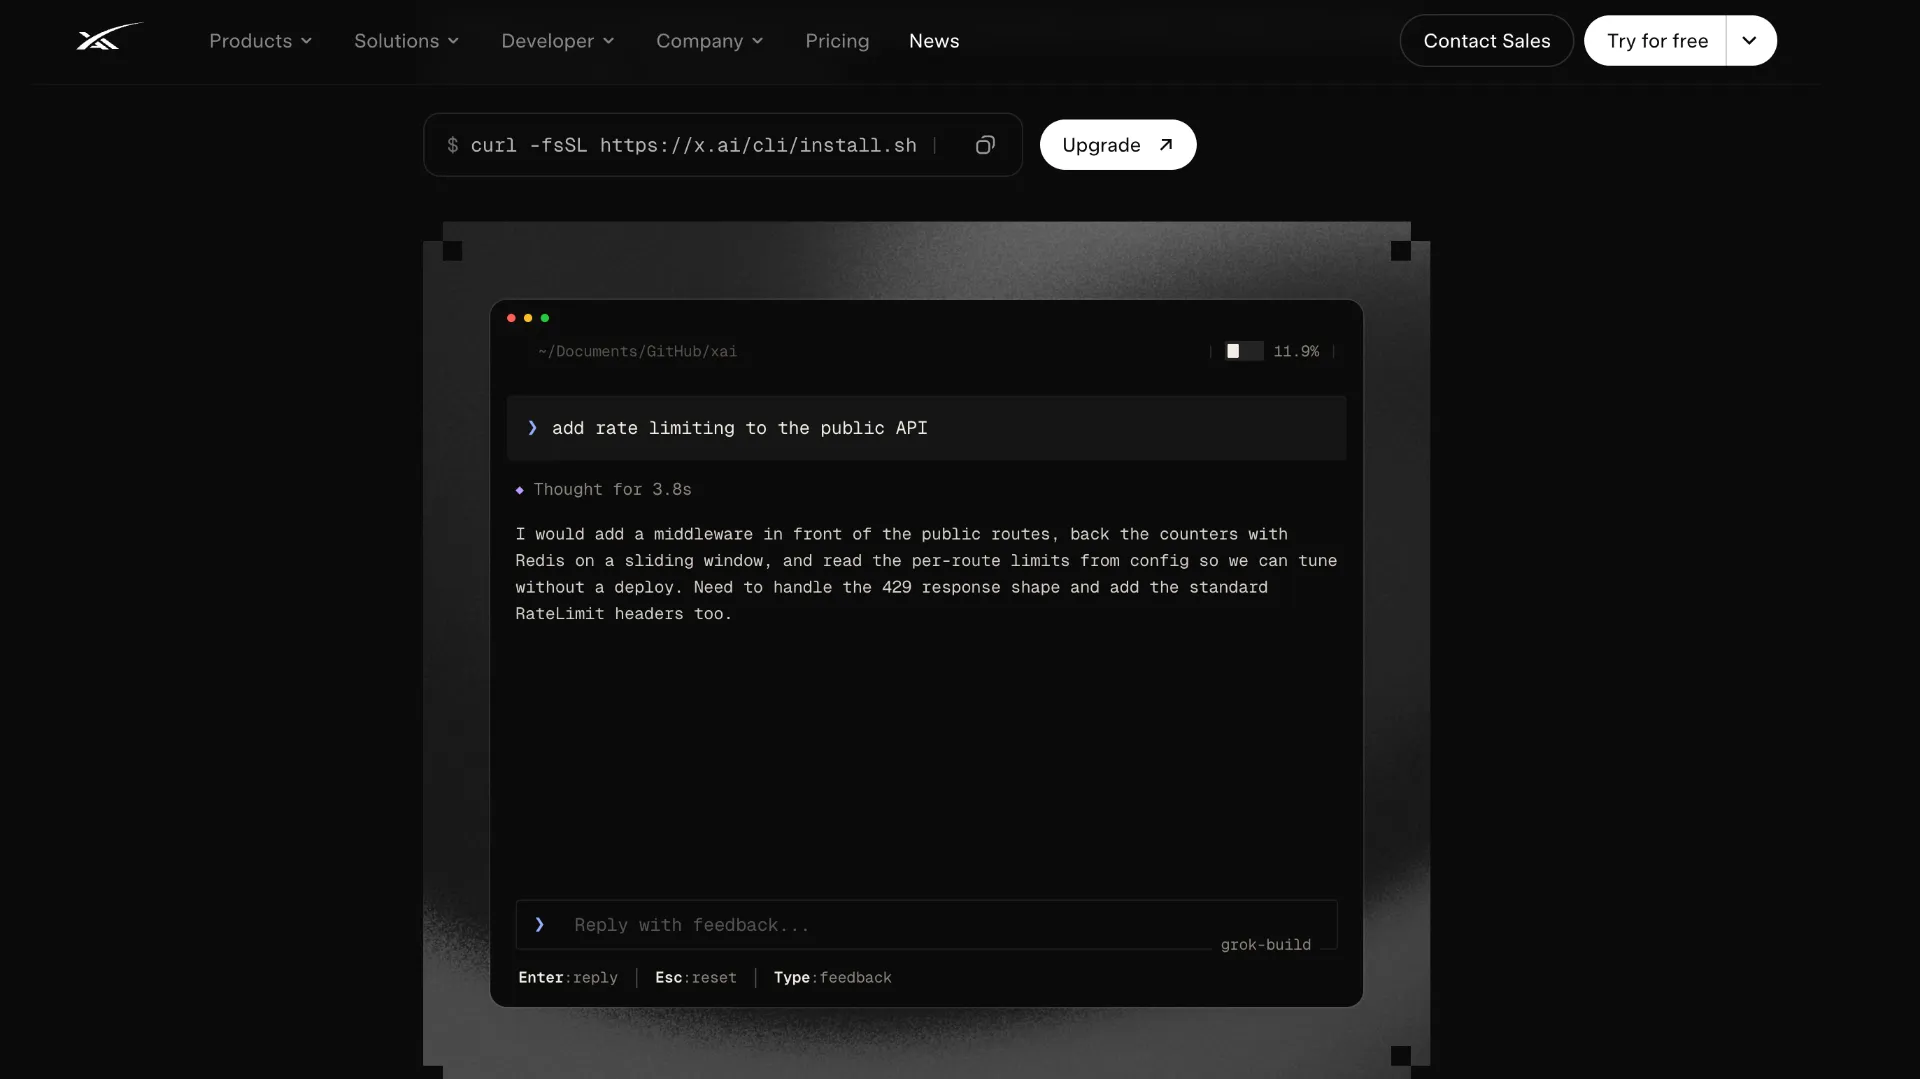
Task: Click the red window dot
Action: pyautogui.click(x=511, y=318)
